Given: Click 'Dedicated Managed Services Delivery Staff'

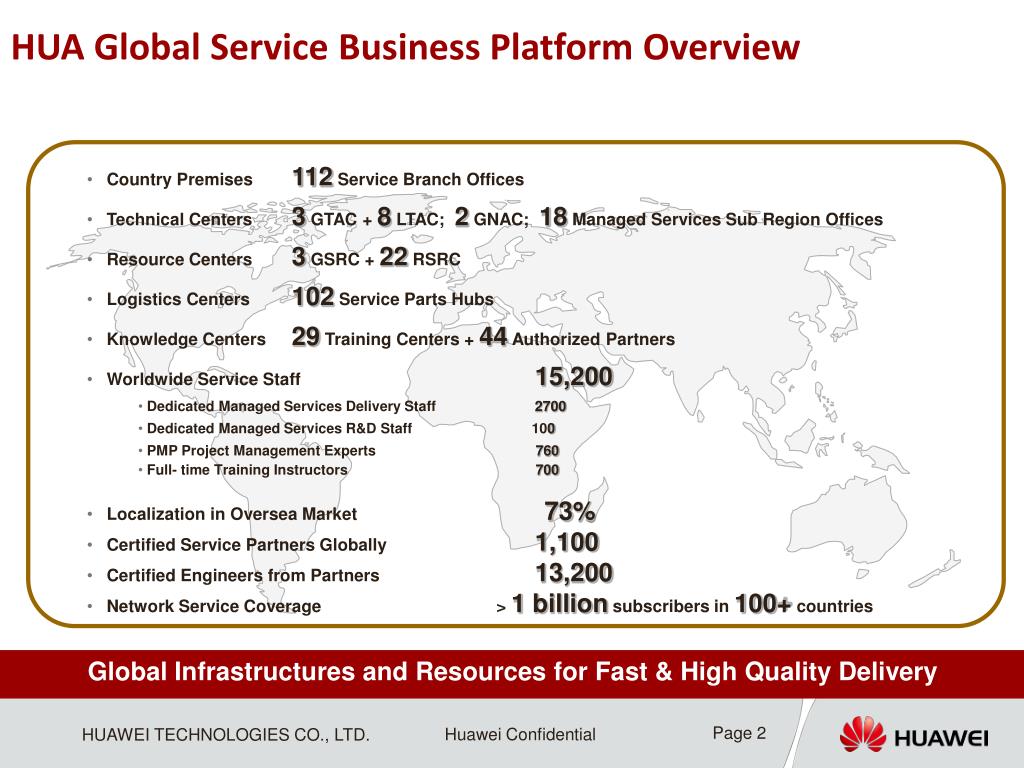Looking at the screenshot, I should [291, 406].
